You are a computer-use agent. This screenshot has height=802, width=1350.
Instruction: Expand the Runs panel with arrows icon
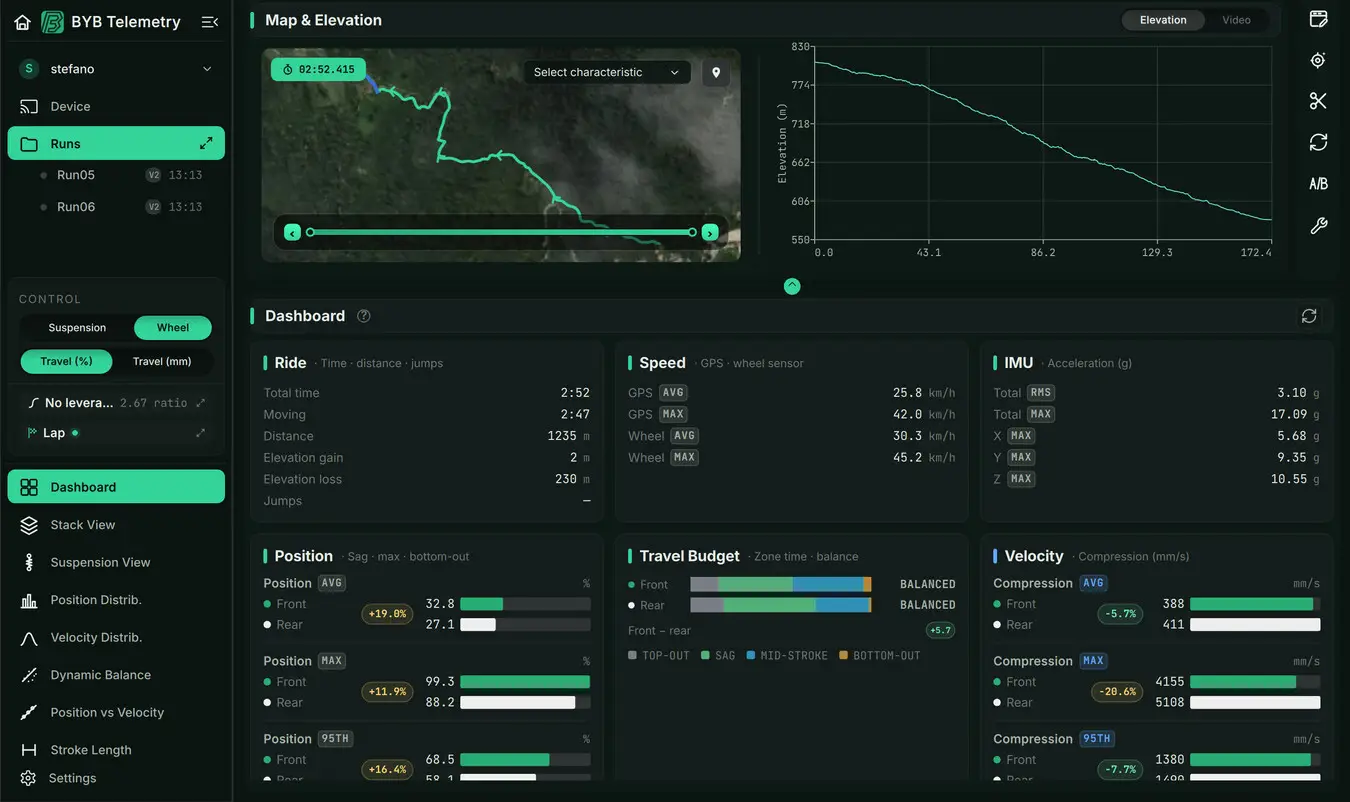(x=206, y=143)
